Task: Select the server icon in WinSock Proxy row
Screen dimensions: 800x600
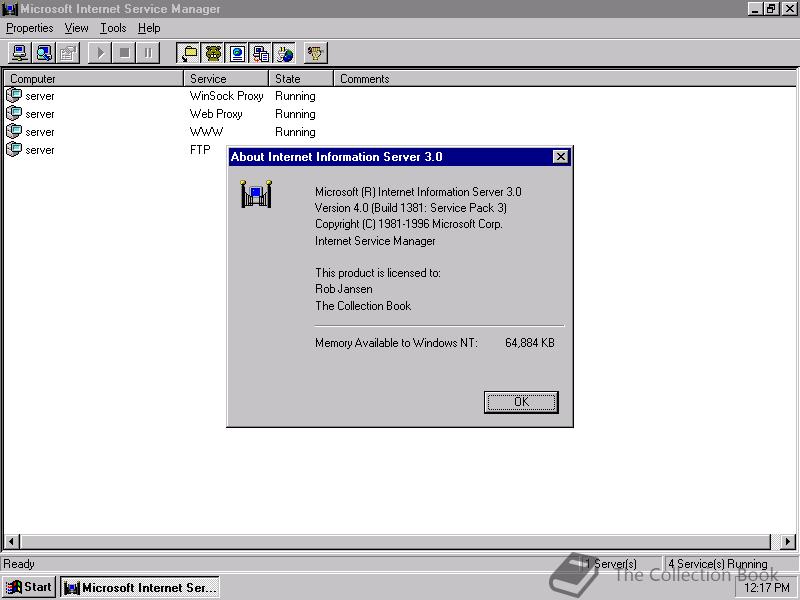Action: click(14, 95)
